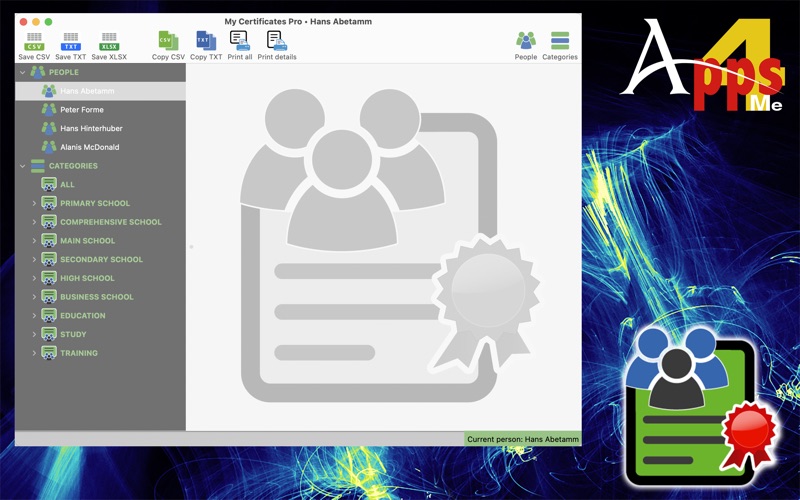Viewport: 800px width, 500px height.
Task: Select the Hans Hinterhuber name
Action: point(91,129)
